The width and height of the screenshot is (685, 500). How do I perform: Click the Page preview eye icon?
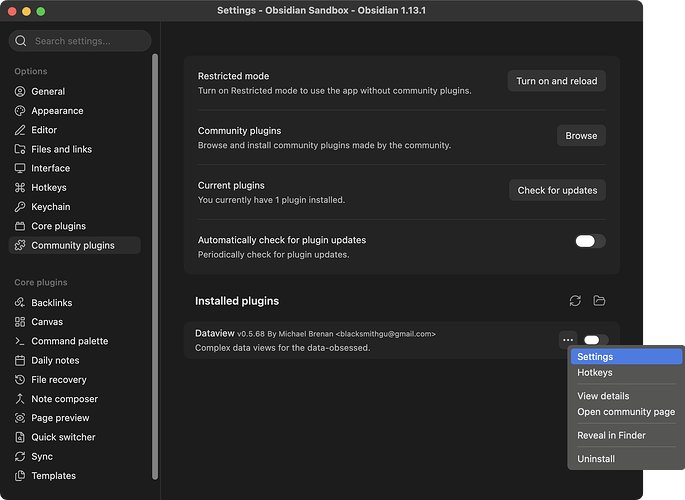click(x=20, y=418)
